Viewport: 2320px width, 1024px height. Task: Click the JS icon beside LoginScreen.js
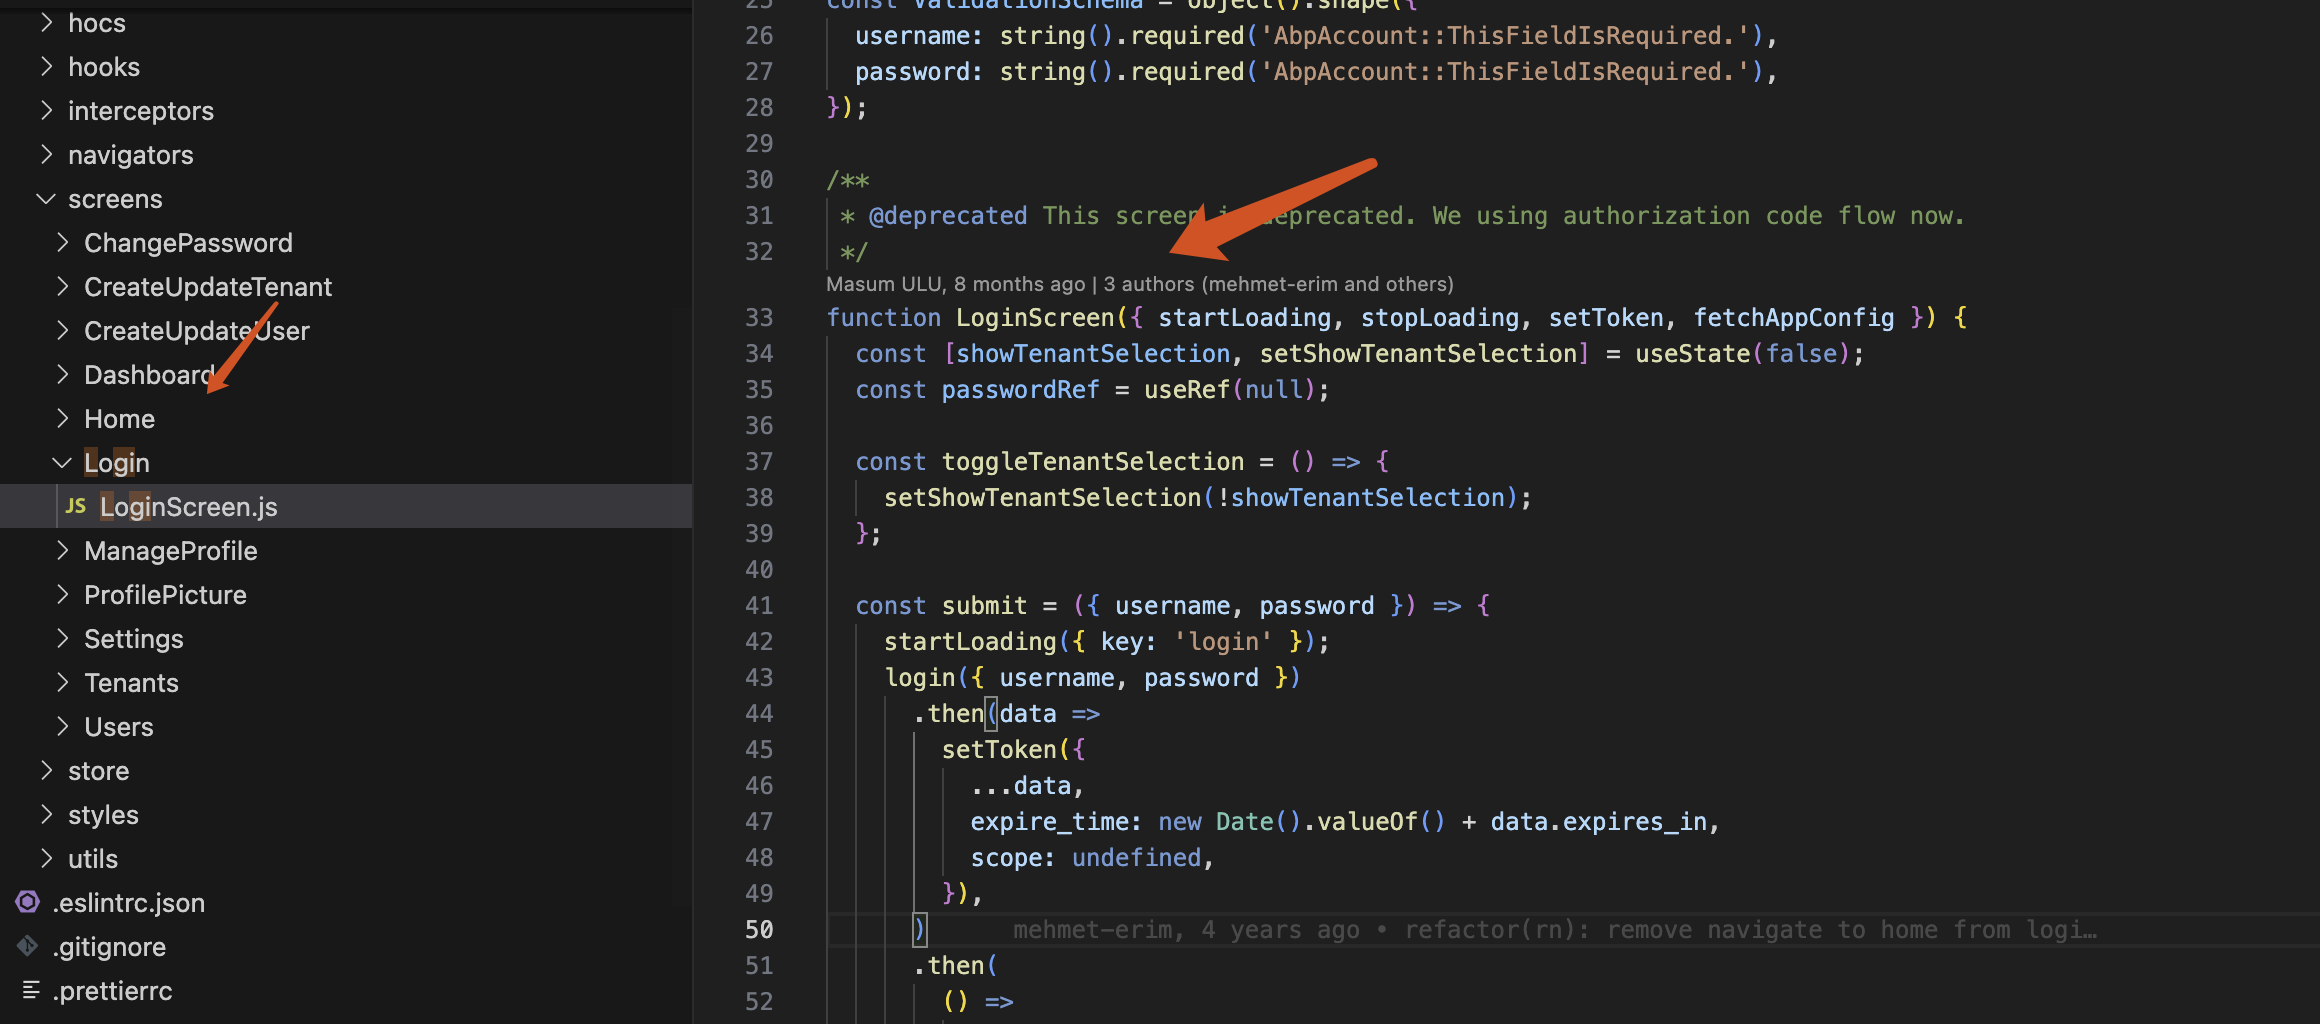(76, 507)
